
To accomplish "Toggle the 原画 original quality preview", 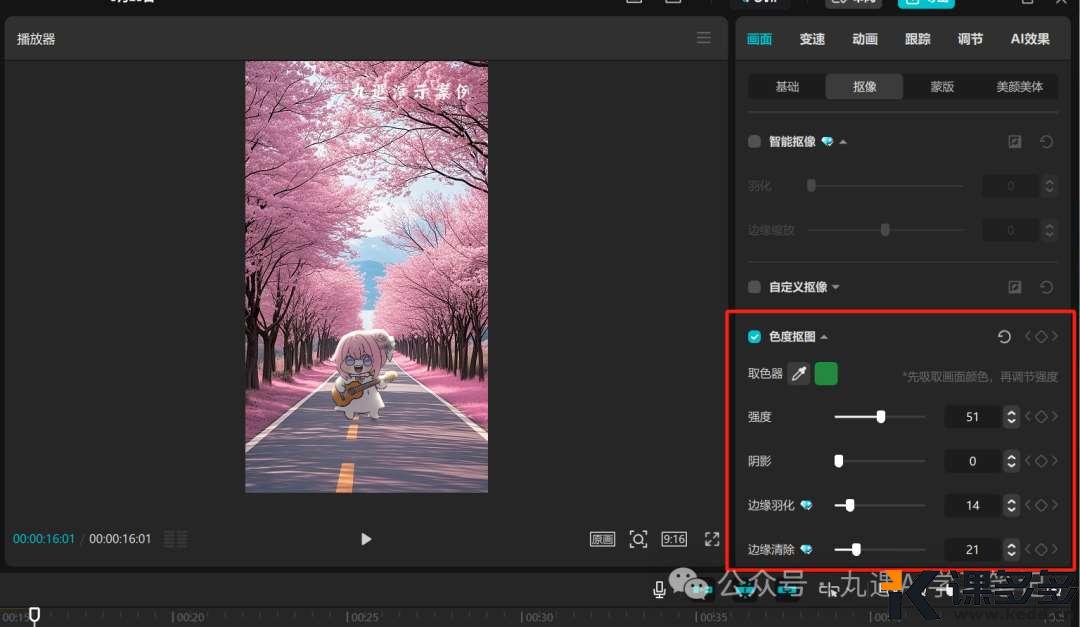I will (x=602, y=539).
